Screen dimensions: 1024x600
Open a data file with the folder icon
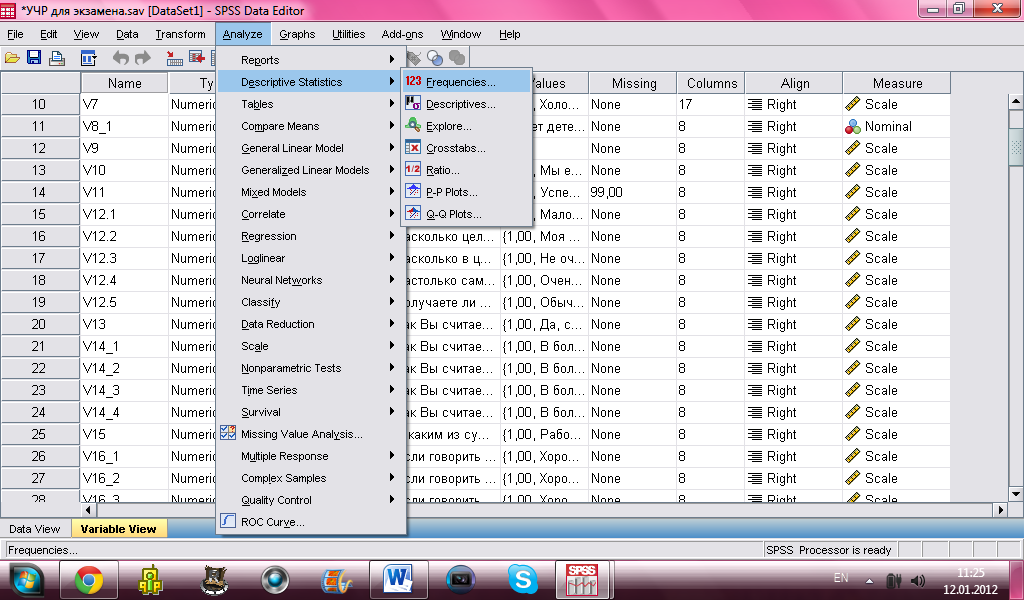click(12, 58)
